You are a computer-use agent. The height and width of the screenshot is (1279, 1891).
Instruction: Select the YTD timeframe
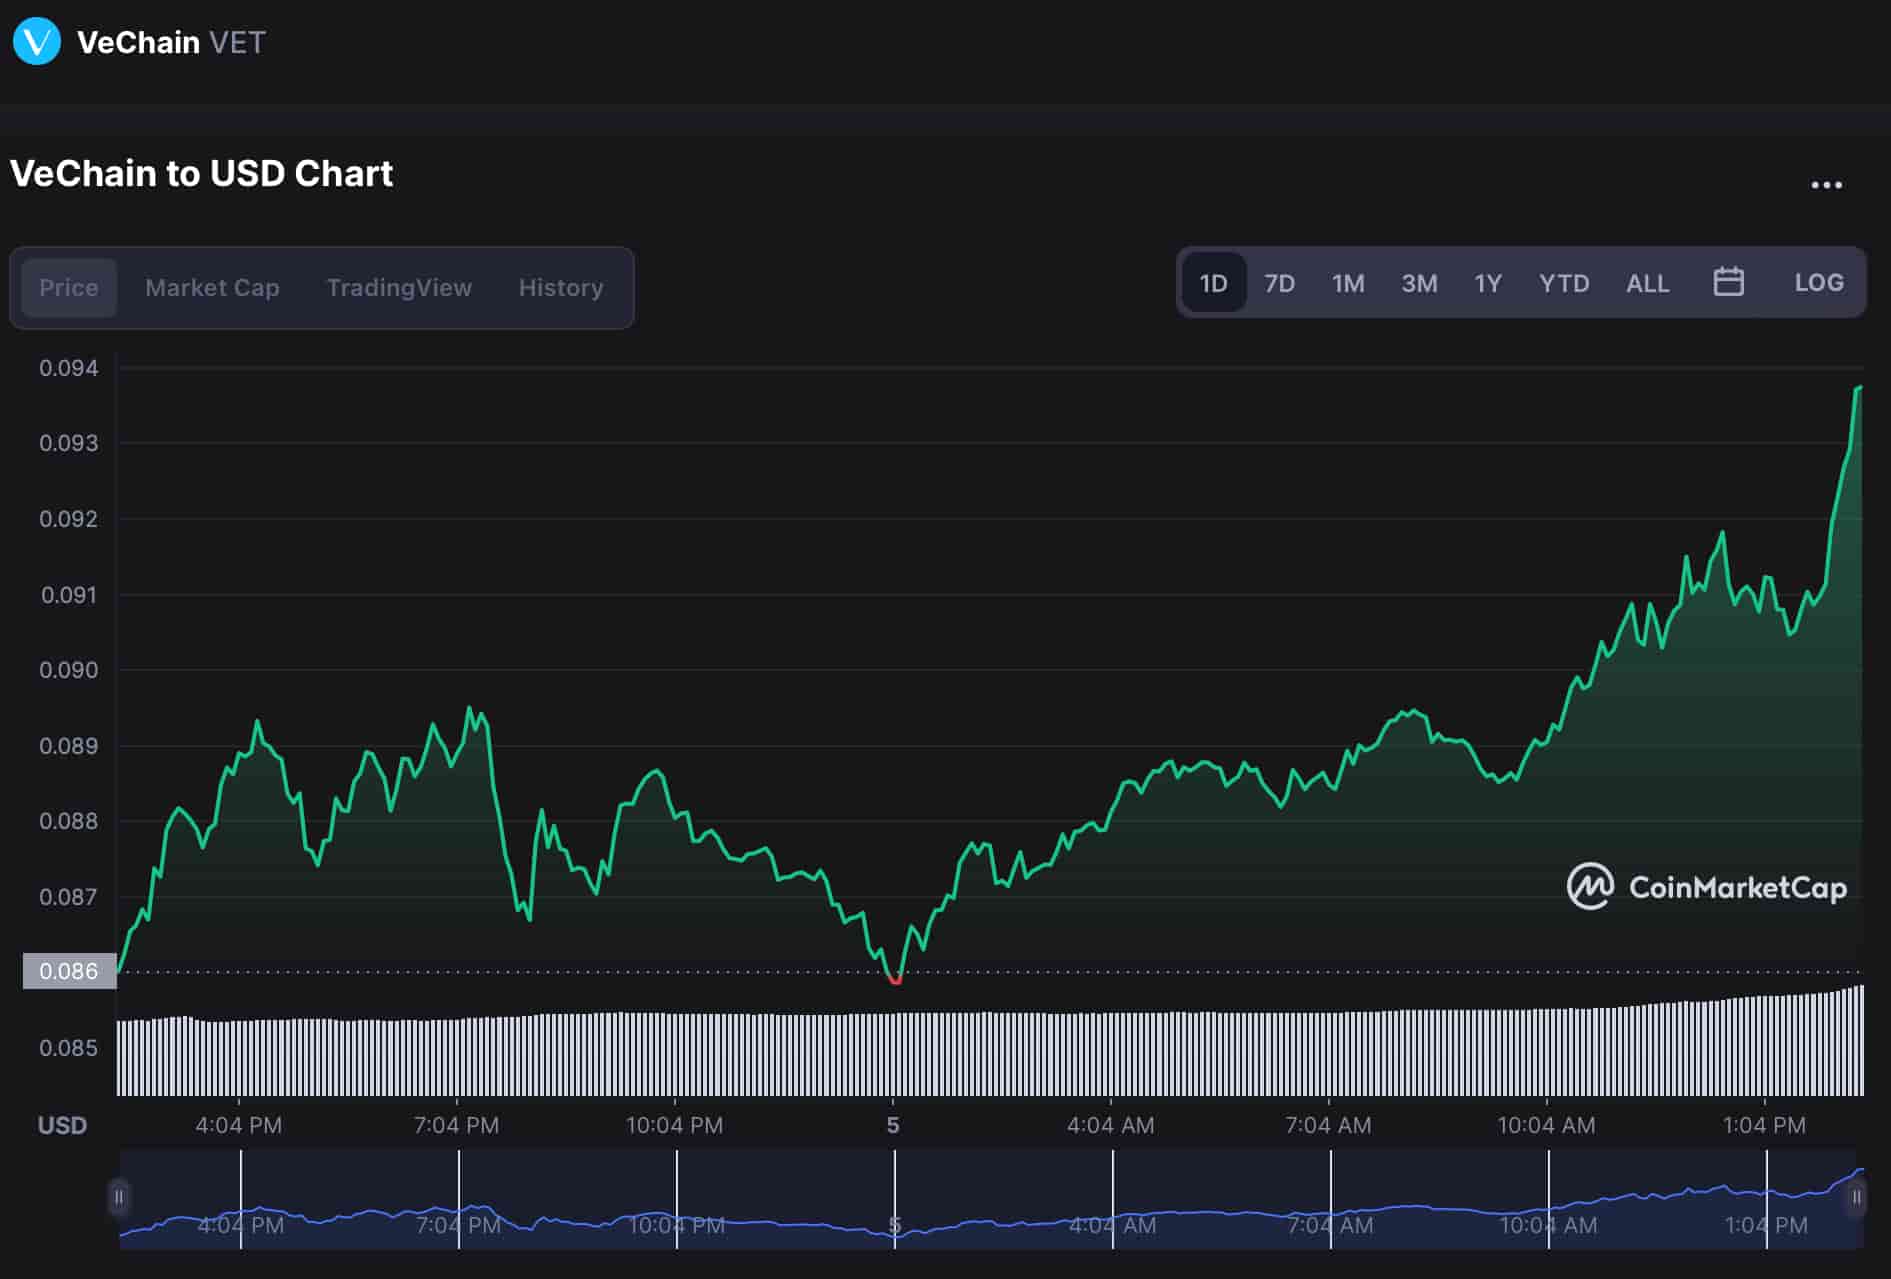pos(1564,283)
